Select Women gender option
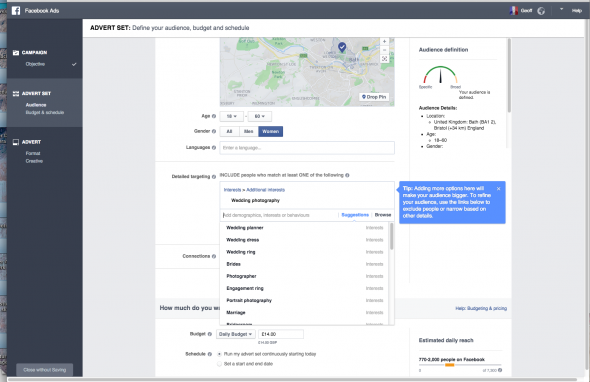The width and height of the screenshot is (590, 382). [x=271, y=131]
